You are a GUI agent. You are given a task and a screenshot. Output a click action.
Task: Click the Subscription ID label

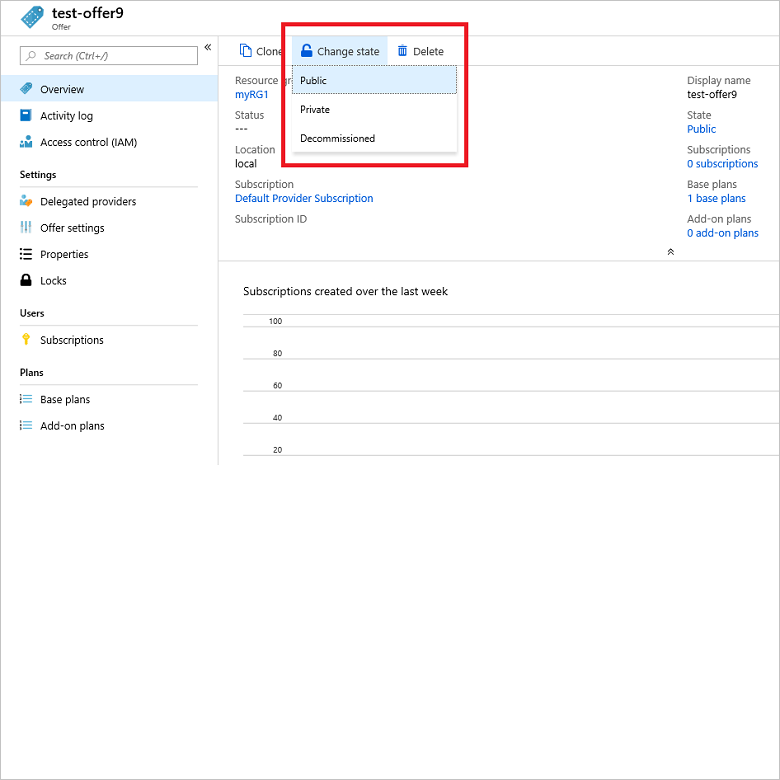tap(271, 219)
